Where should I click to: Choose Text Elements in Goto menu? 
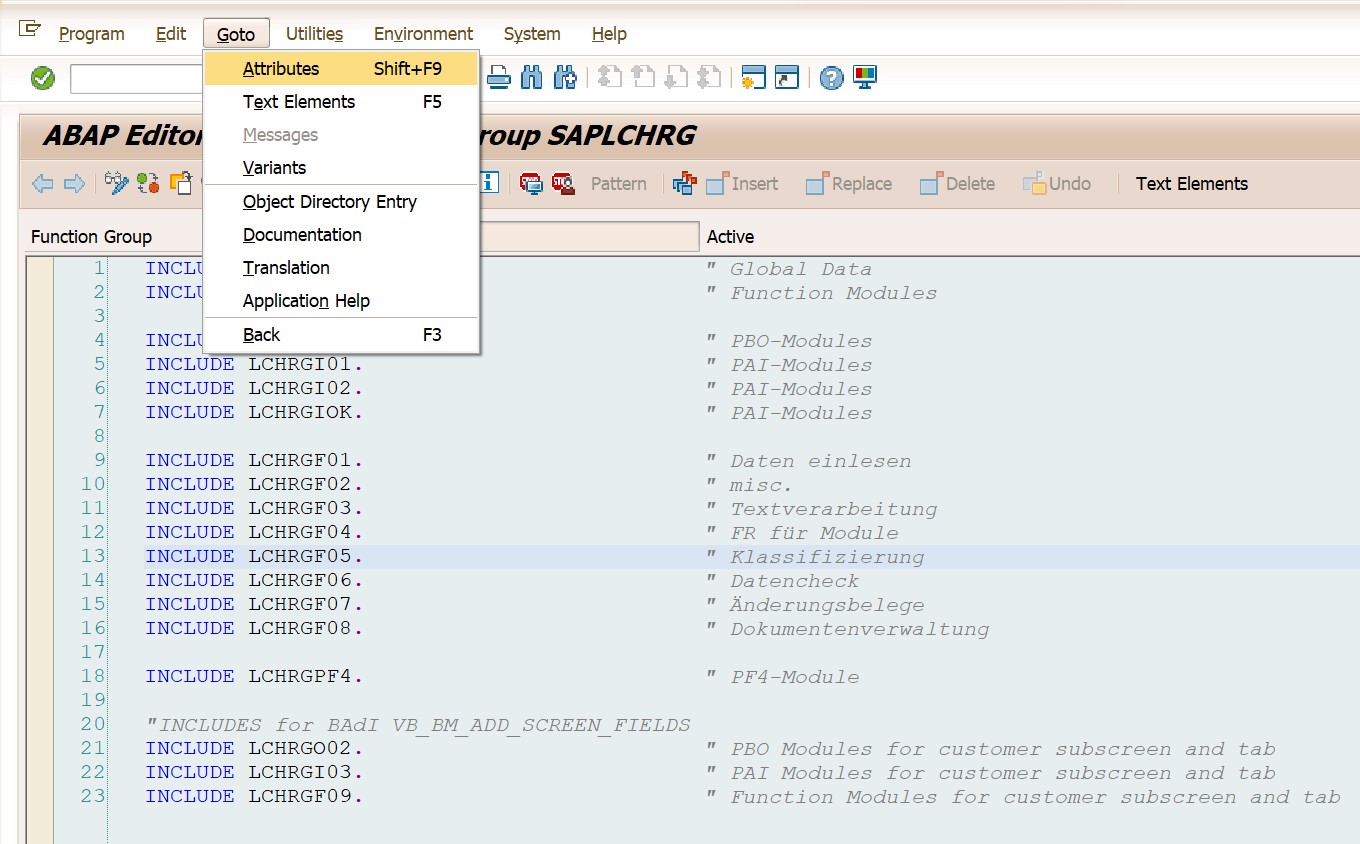coord(299,102)
